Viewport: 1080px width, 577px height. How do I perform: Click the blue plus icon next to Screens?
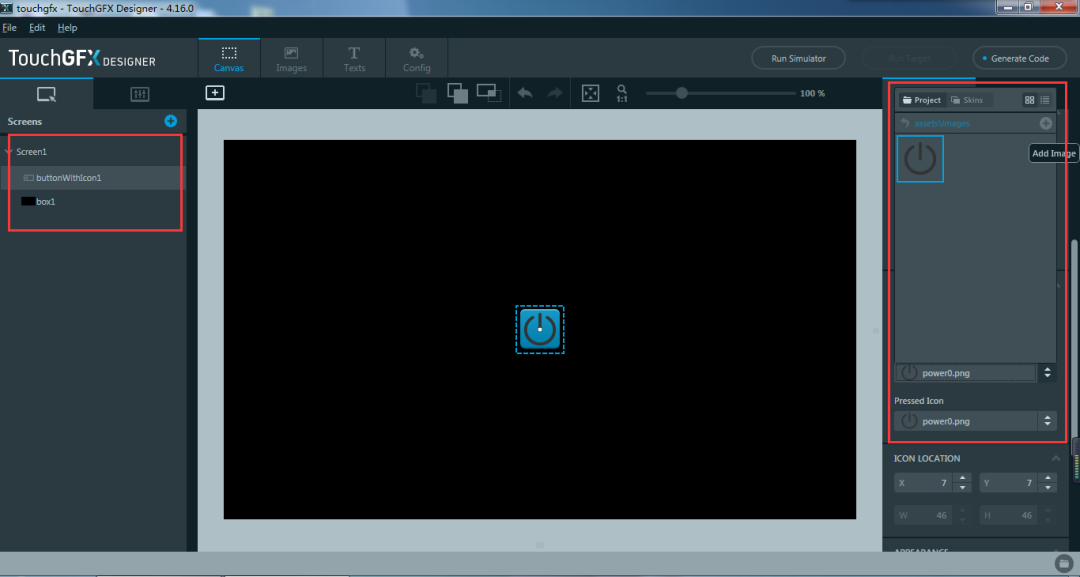tap(170, 121)
